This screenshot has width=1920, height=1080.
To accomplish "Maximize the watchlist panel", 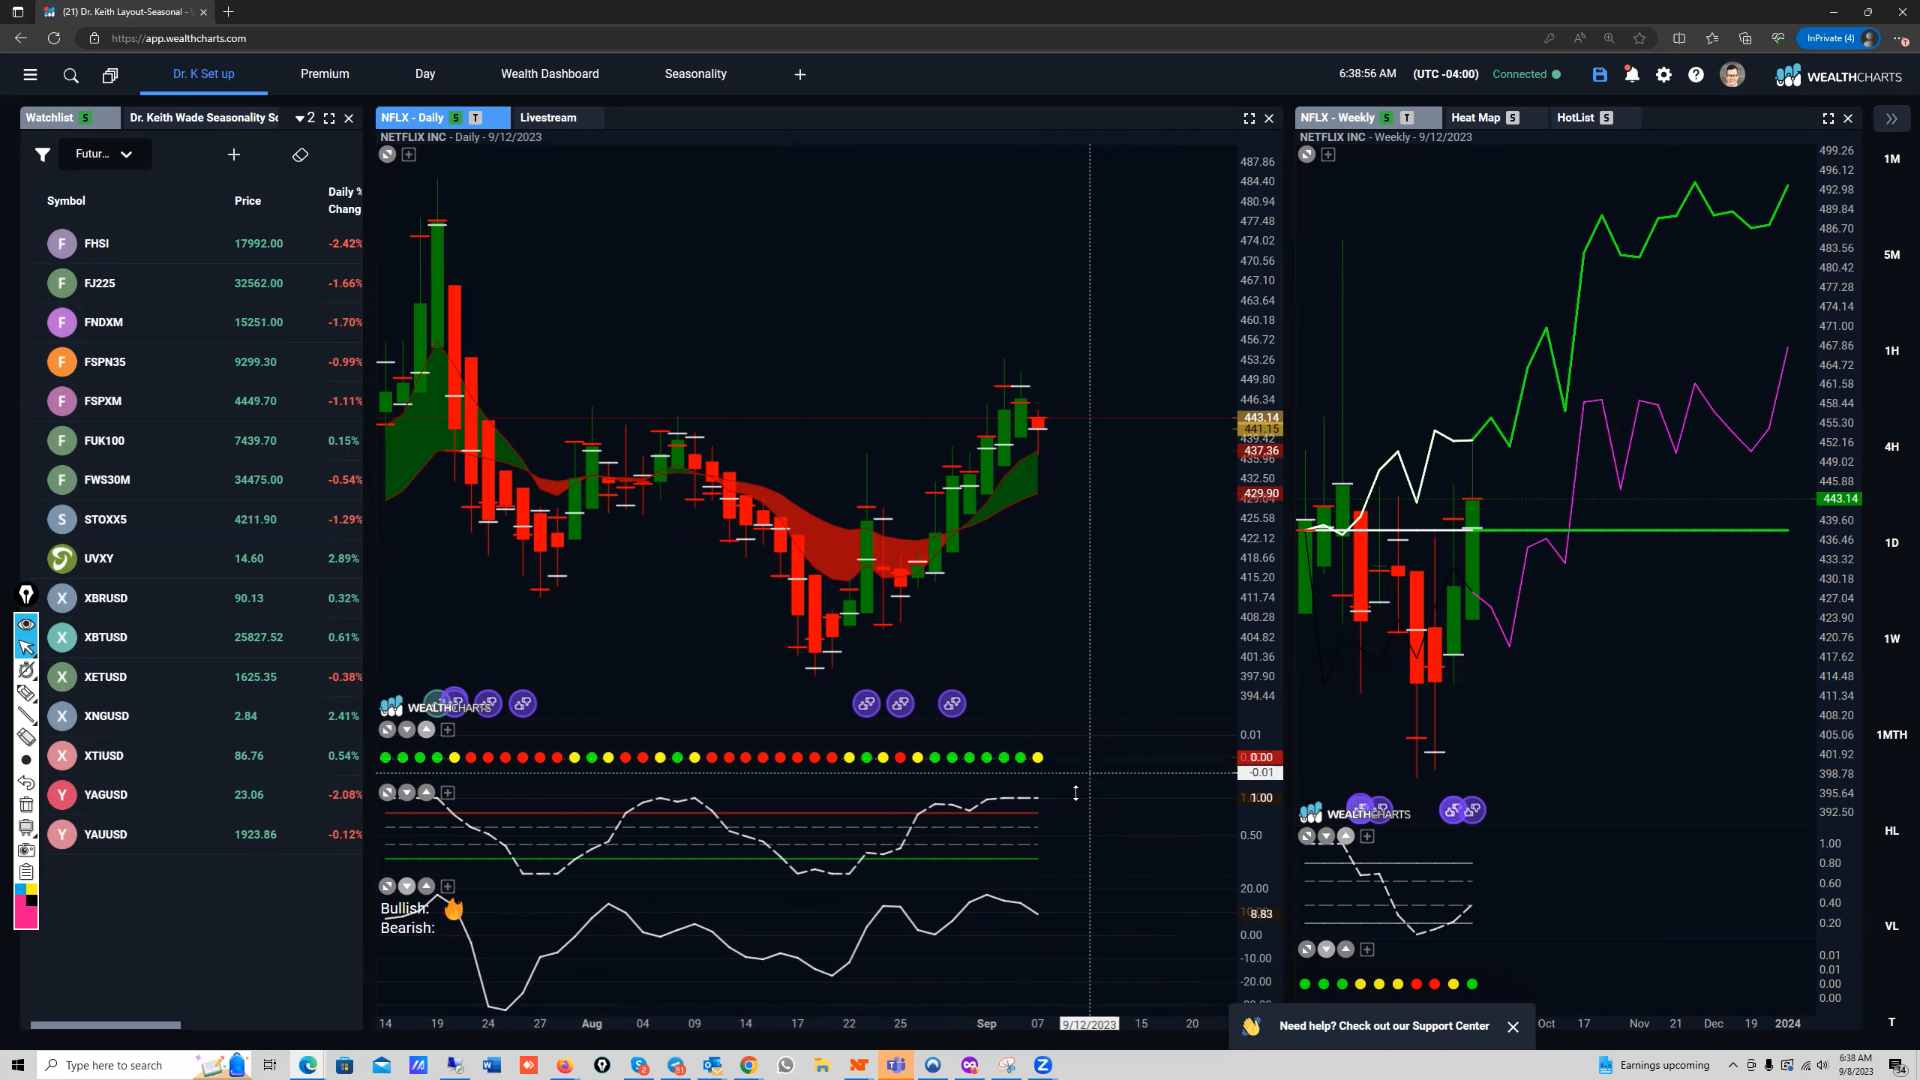I will click(329, 118).
